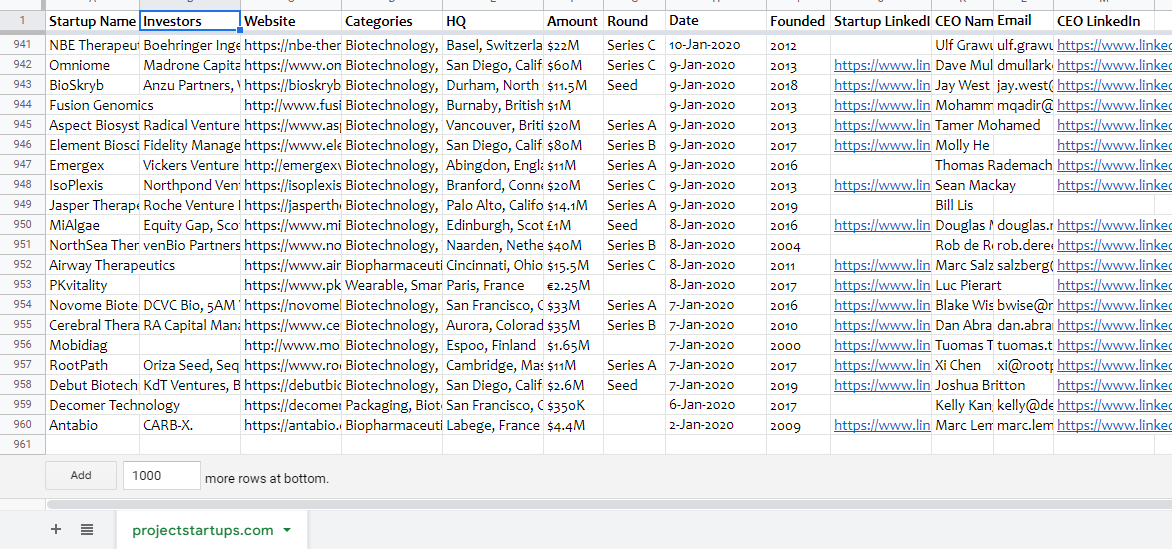
Task: Select BioSkryb's Seed round cell
Action: tap(634, 85)
